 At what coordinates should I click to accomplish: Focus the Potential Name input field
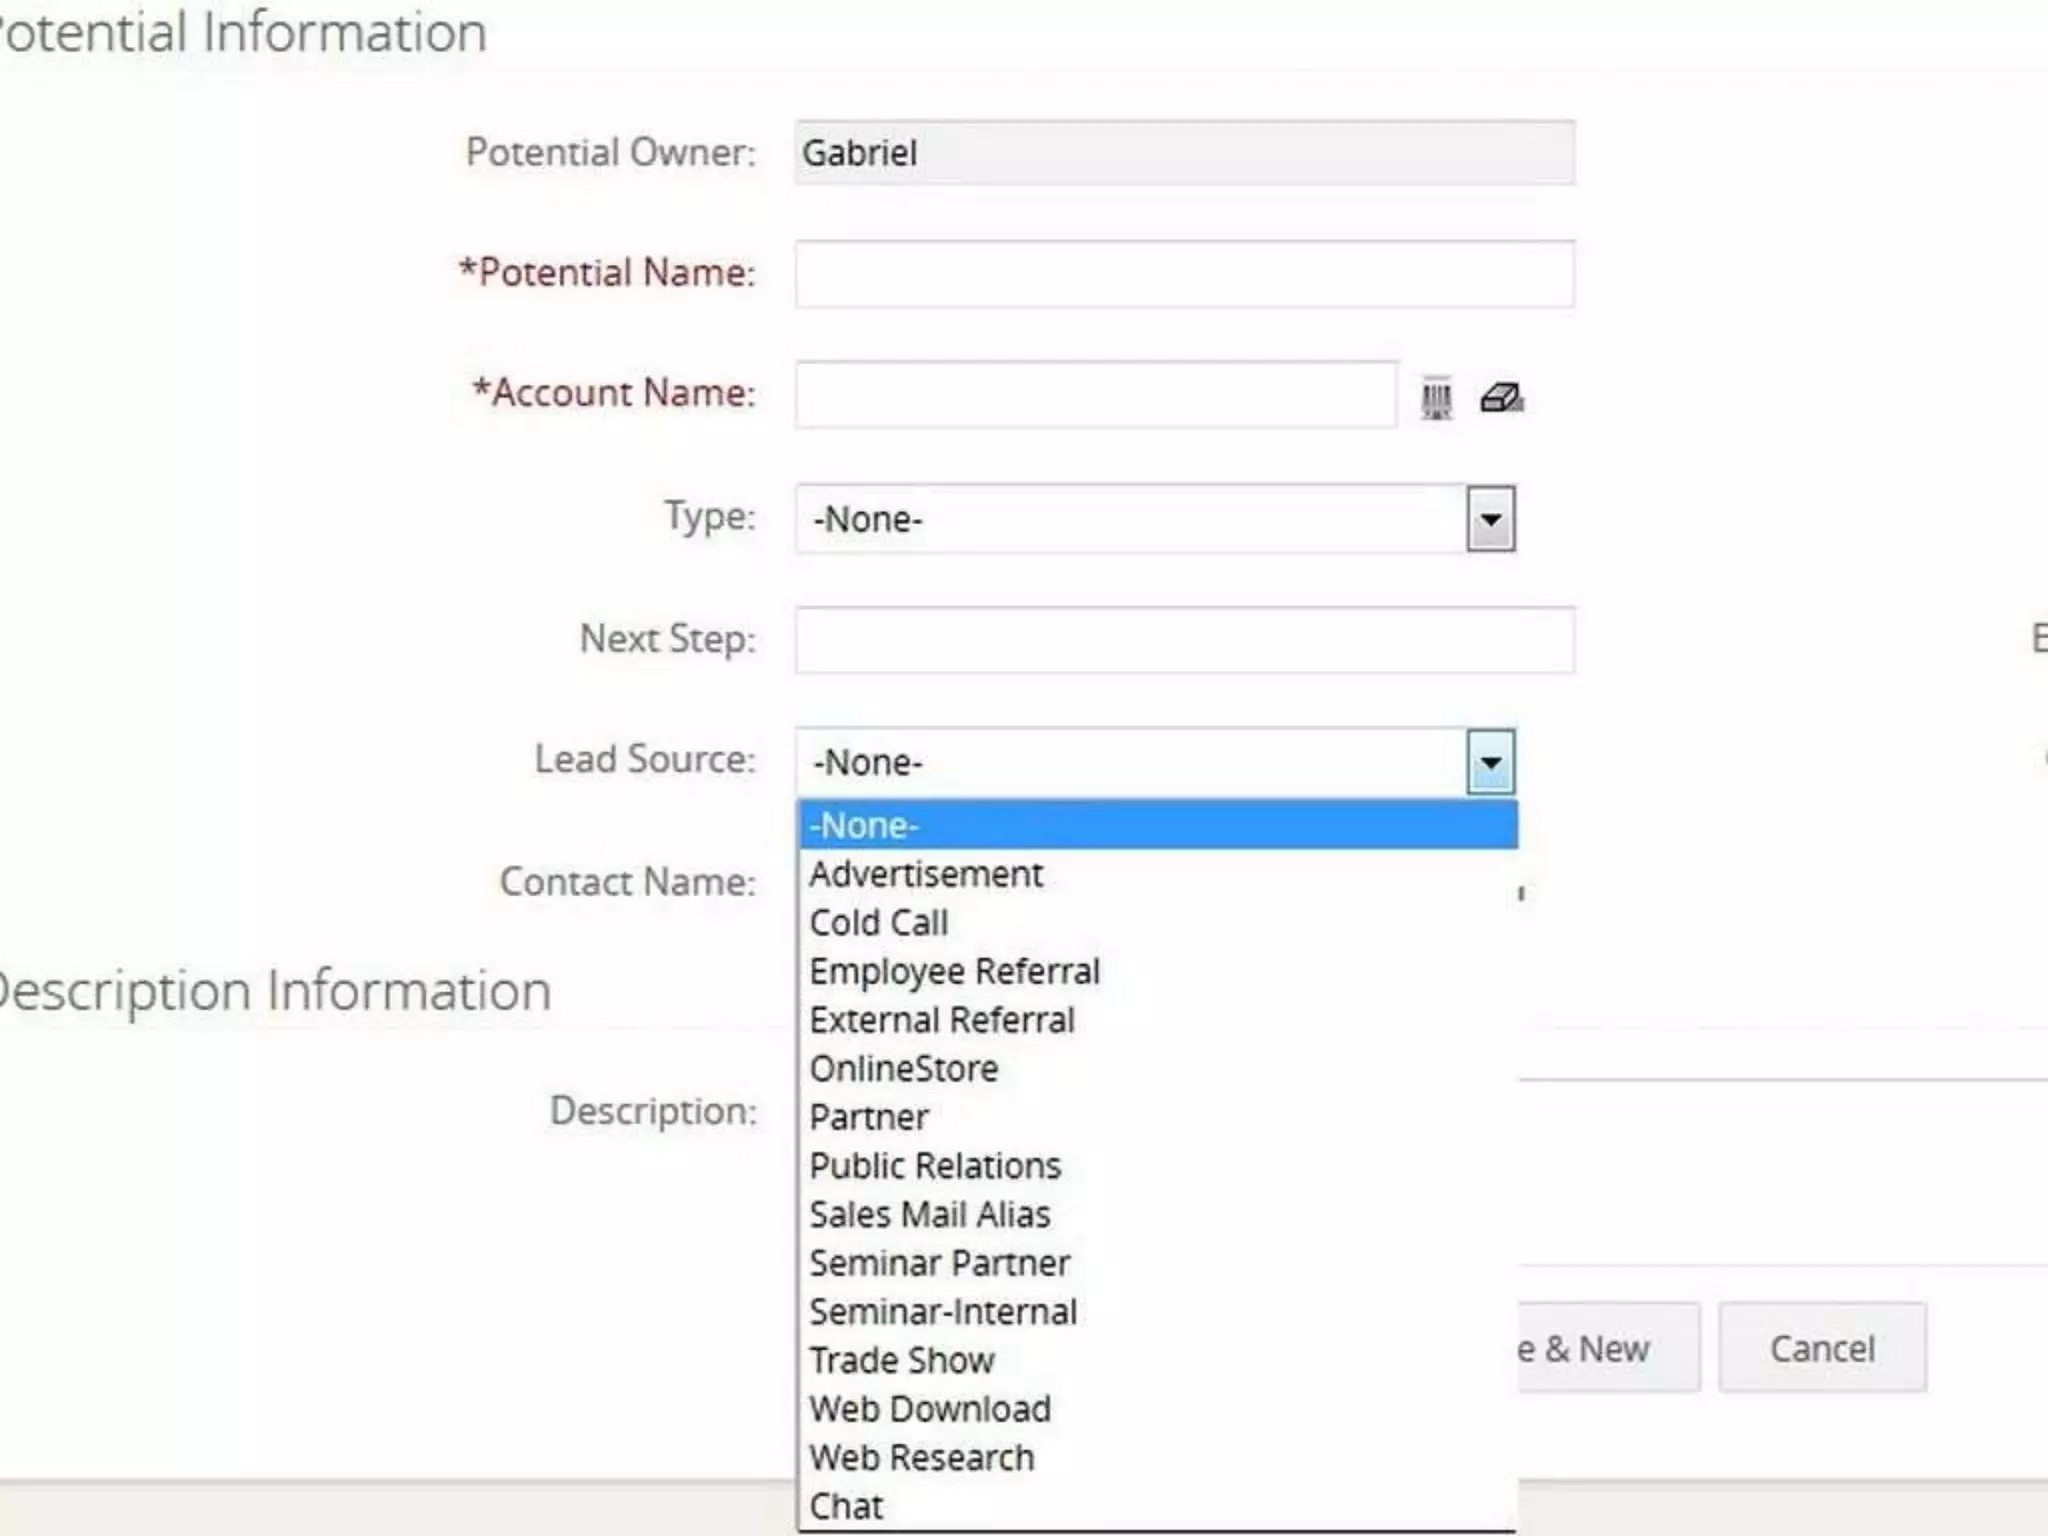(1184, 274)
